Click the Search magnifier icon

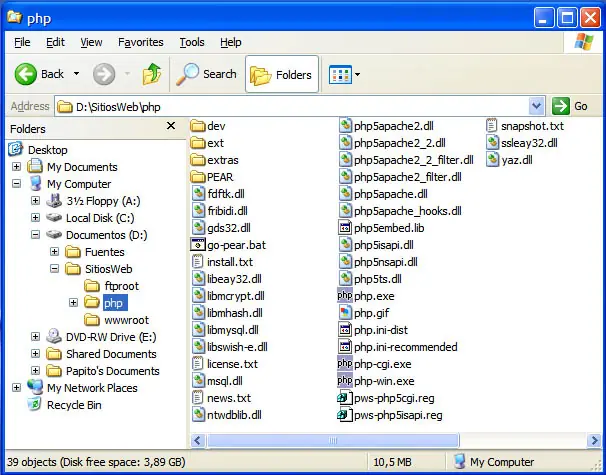pos(187,74)
